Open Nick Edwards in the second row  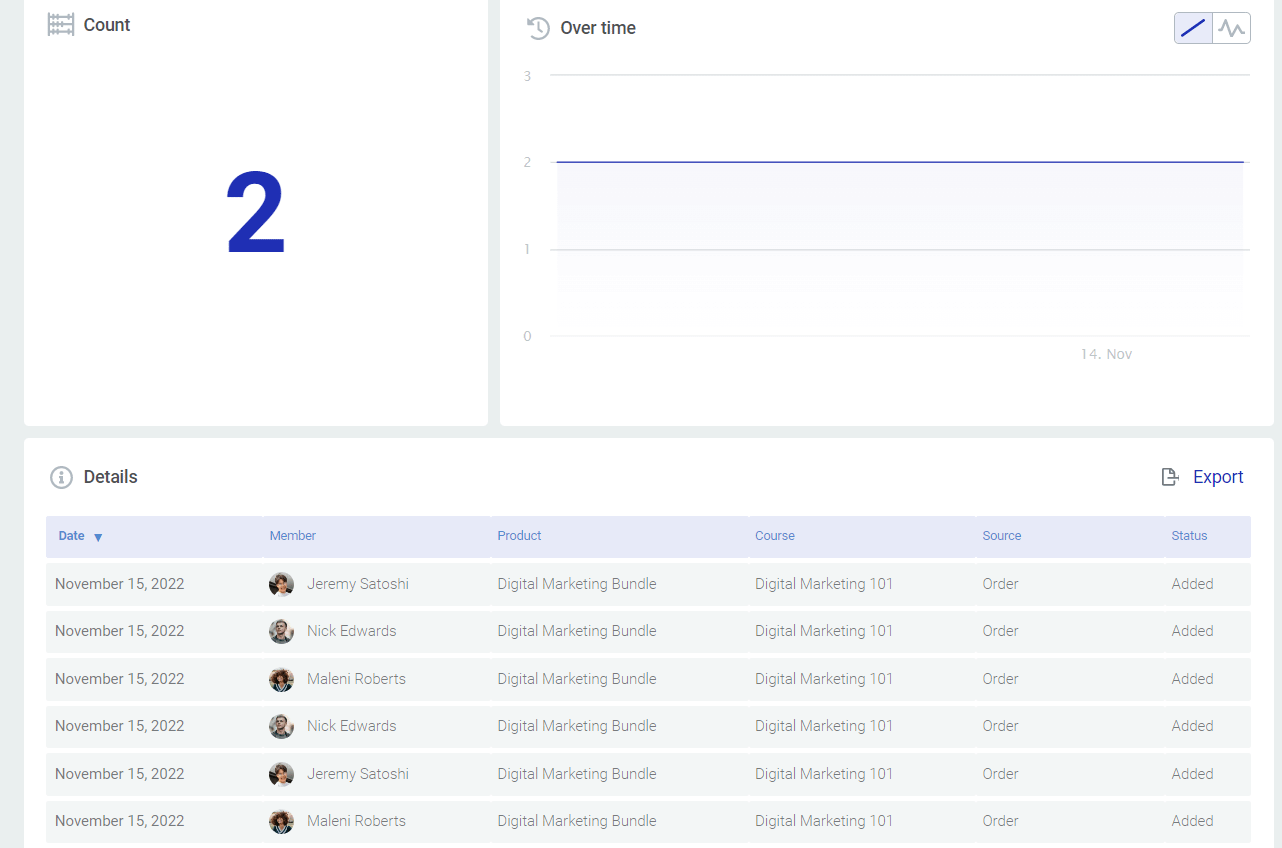pos(352,631)
